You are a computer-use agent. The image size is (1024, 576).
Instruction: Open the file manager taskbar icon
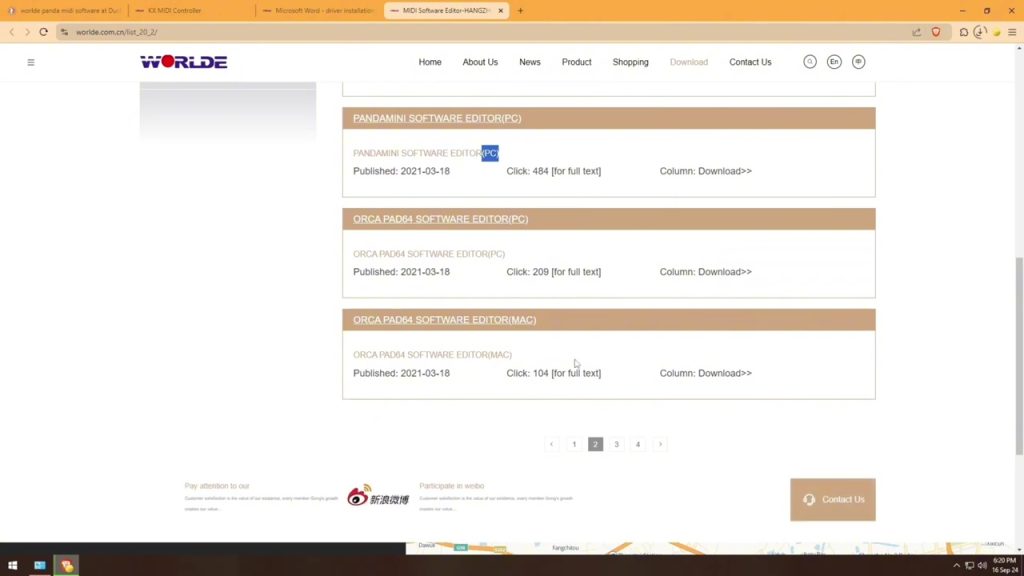(40, 565)
